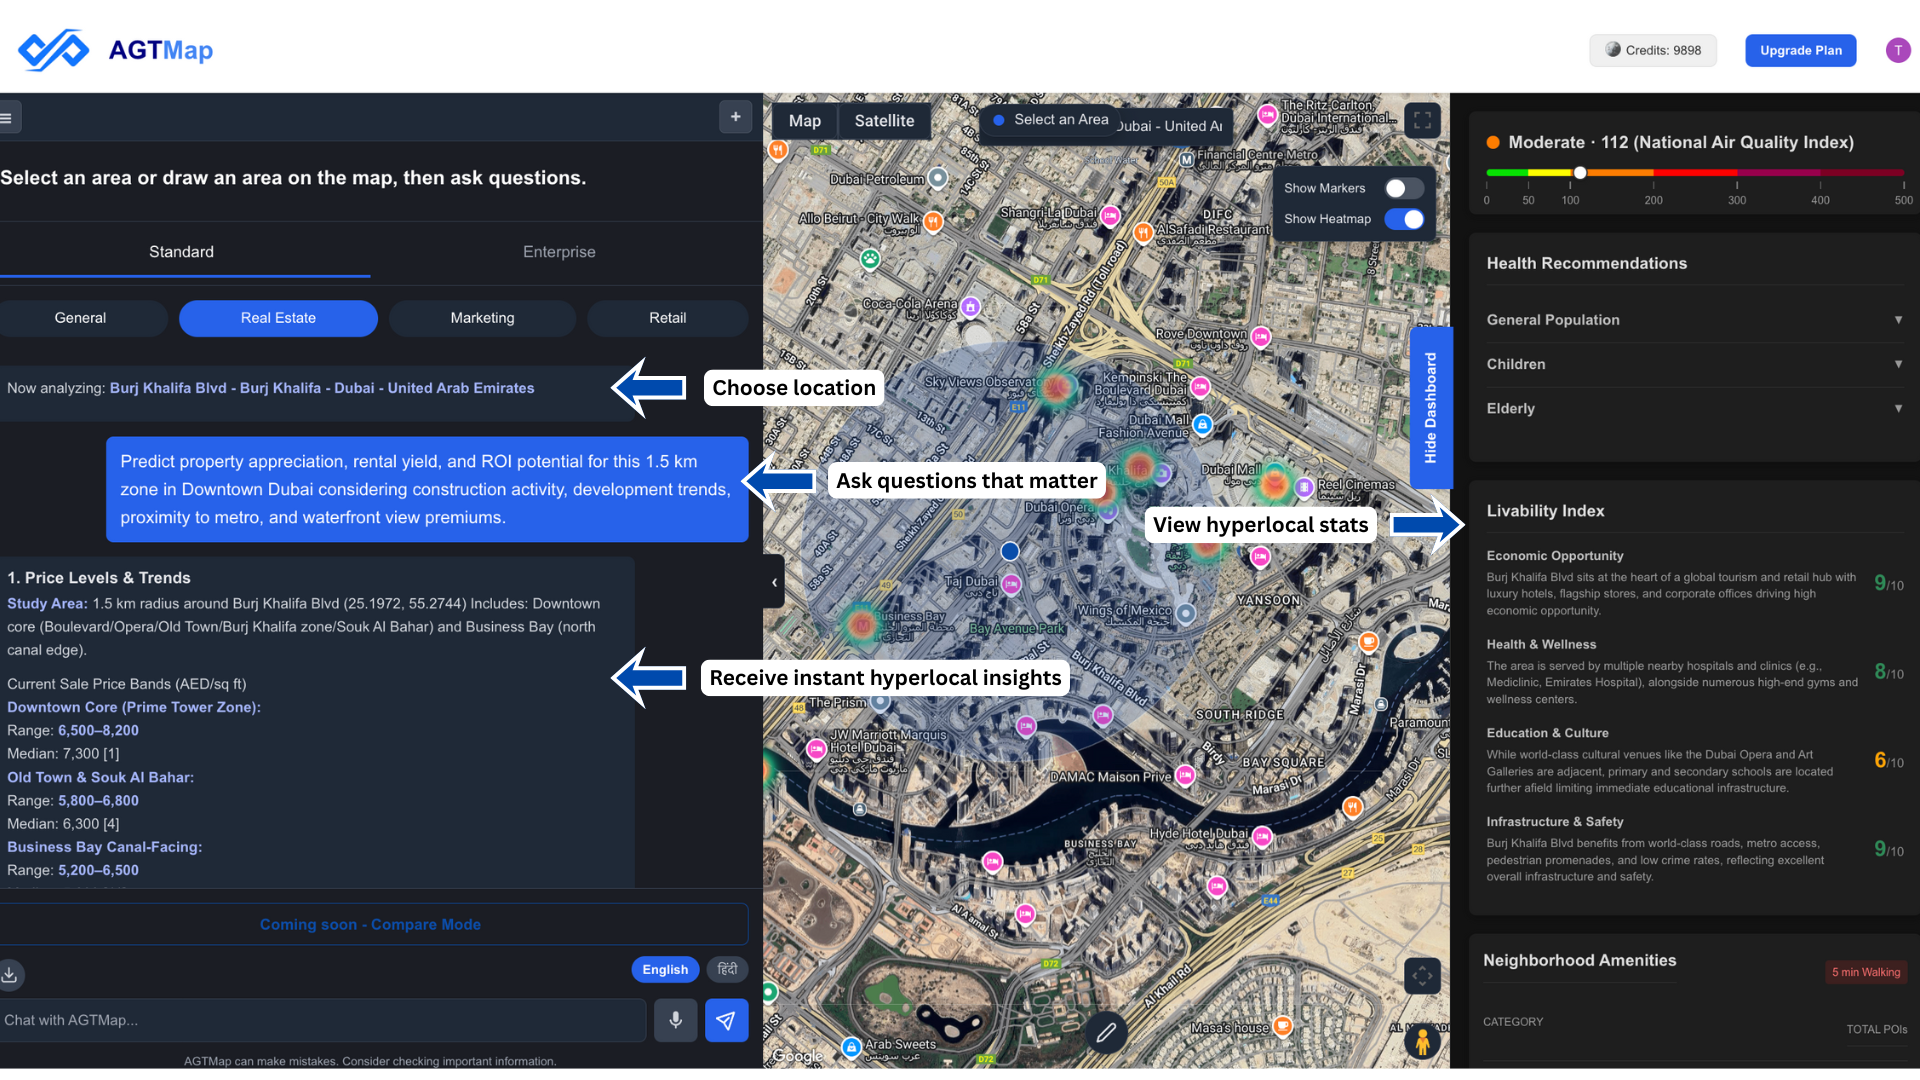Open the hamburger menu icon
This screenshot has height=1080, width=1920.
pyautogui.click(x=7, y=117)
